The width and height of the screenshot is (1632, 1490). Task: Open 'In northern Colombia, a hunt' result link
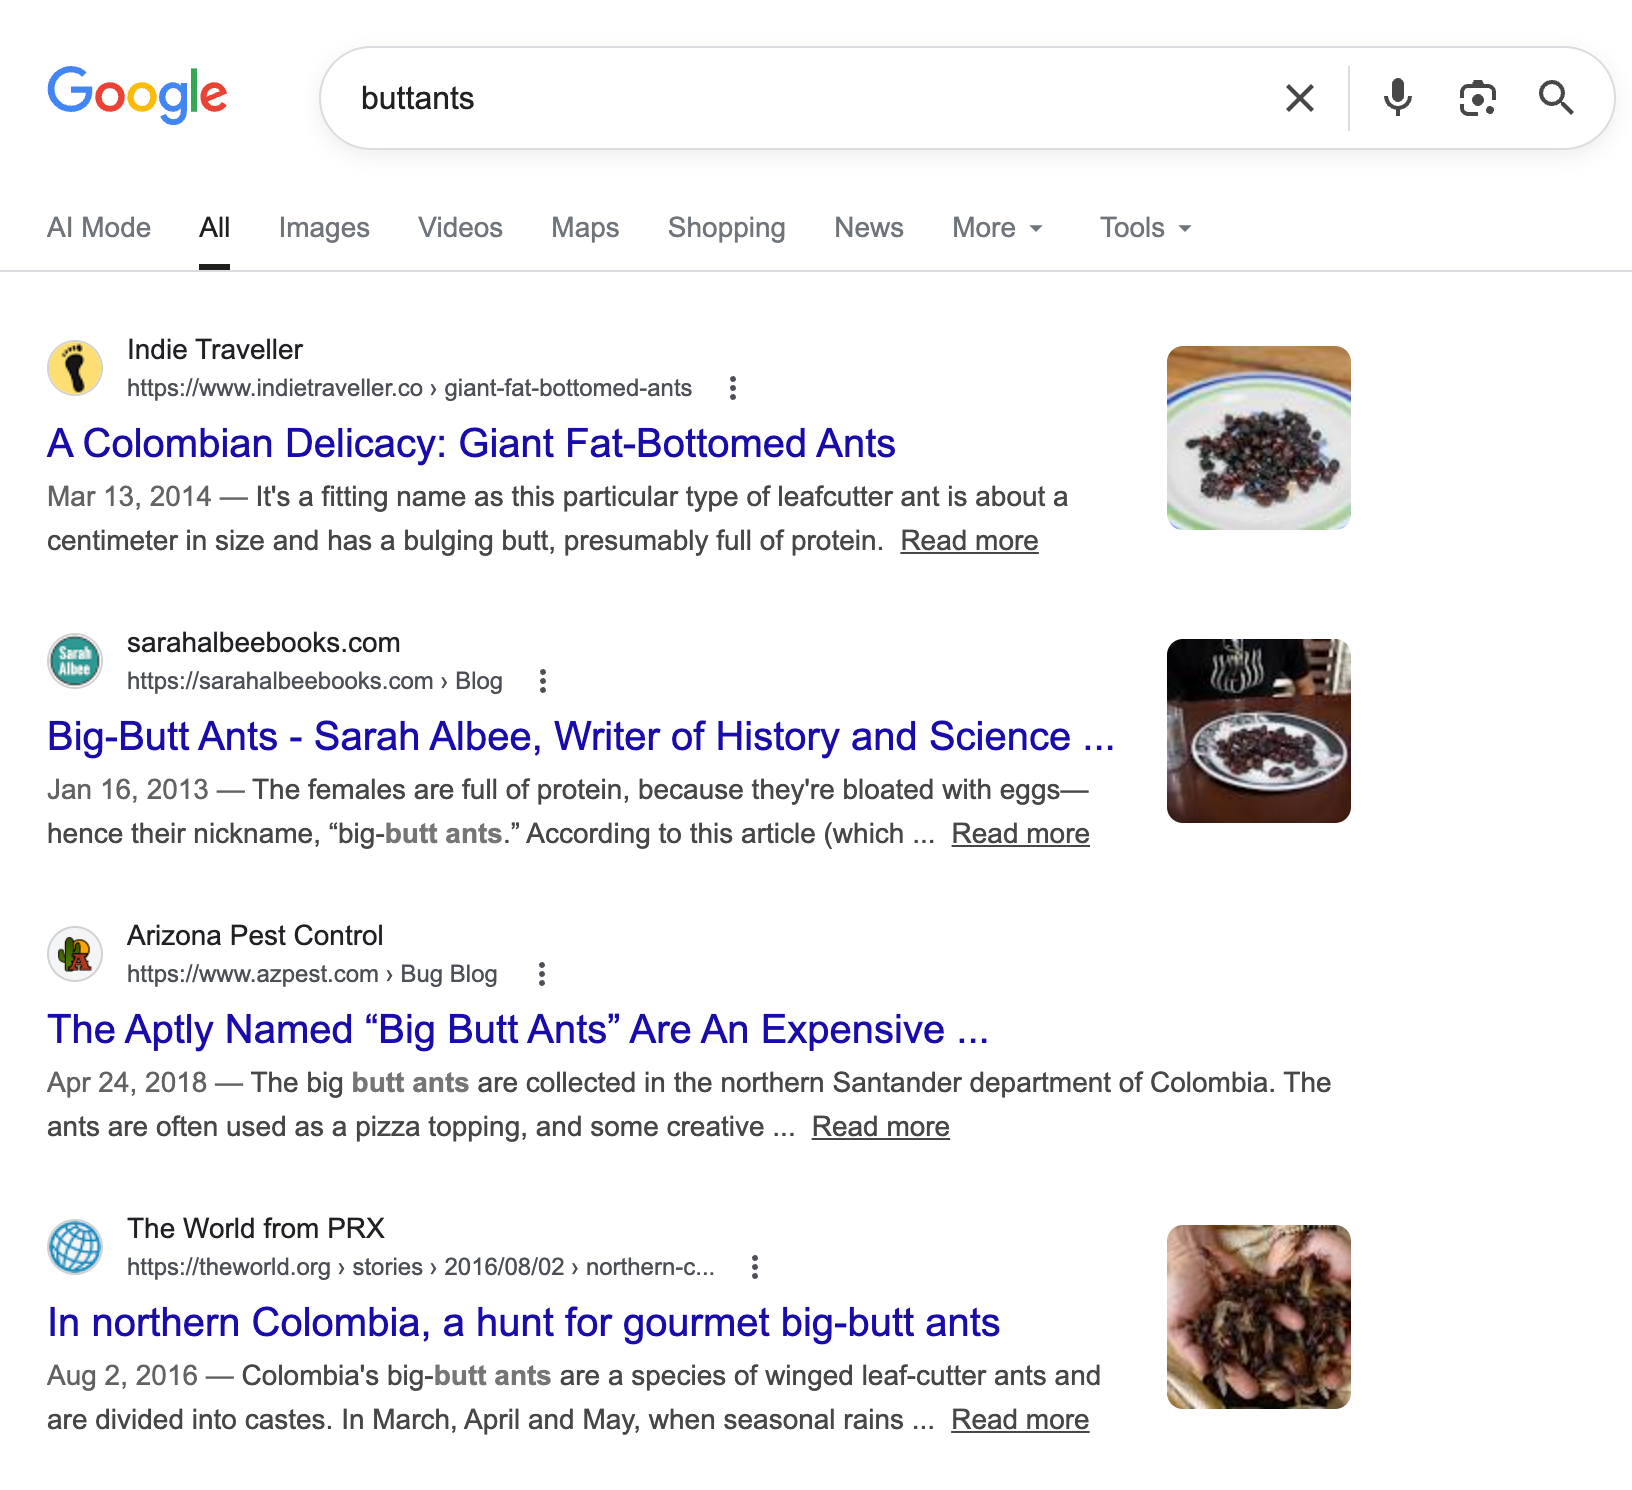(523, 1322)
